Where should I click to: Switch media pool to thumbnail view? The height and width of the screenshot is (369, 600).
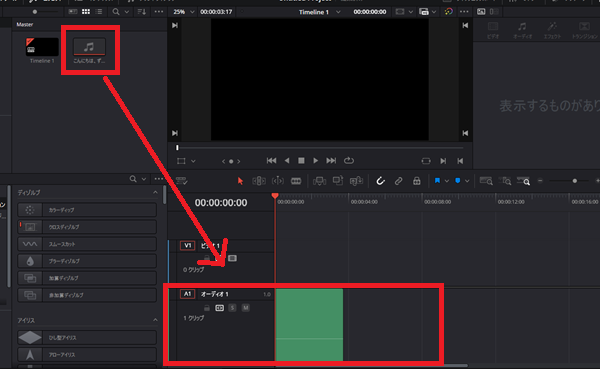click(x=86, y=12)
